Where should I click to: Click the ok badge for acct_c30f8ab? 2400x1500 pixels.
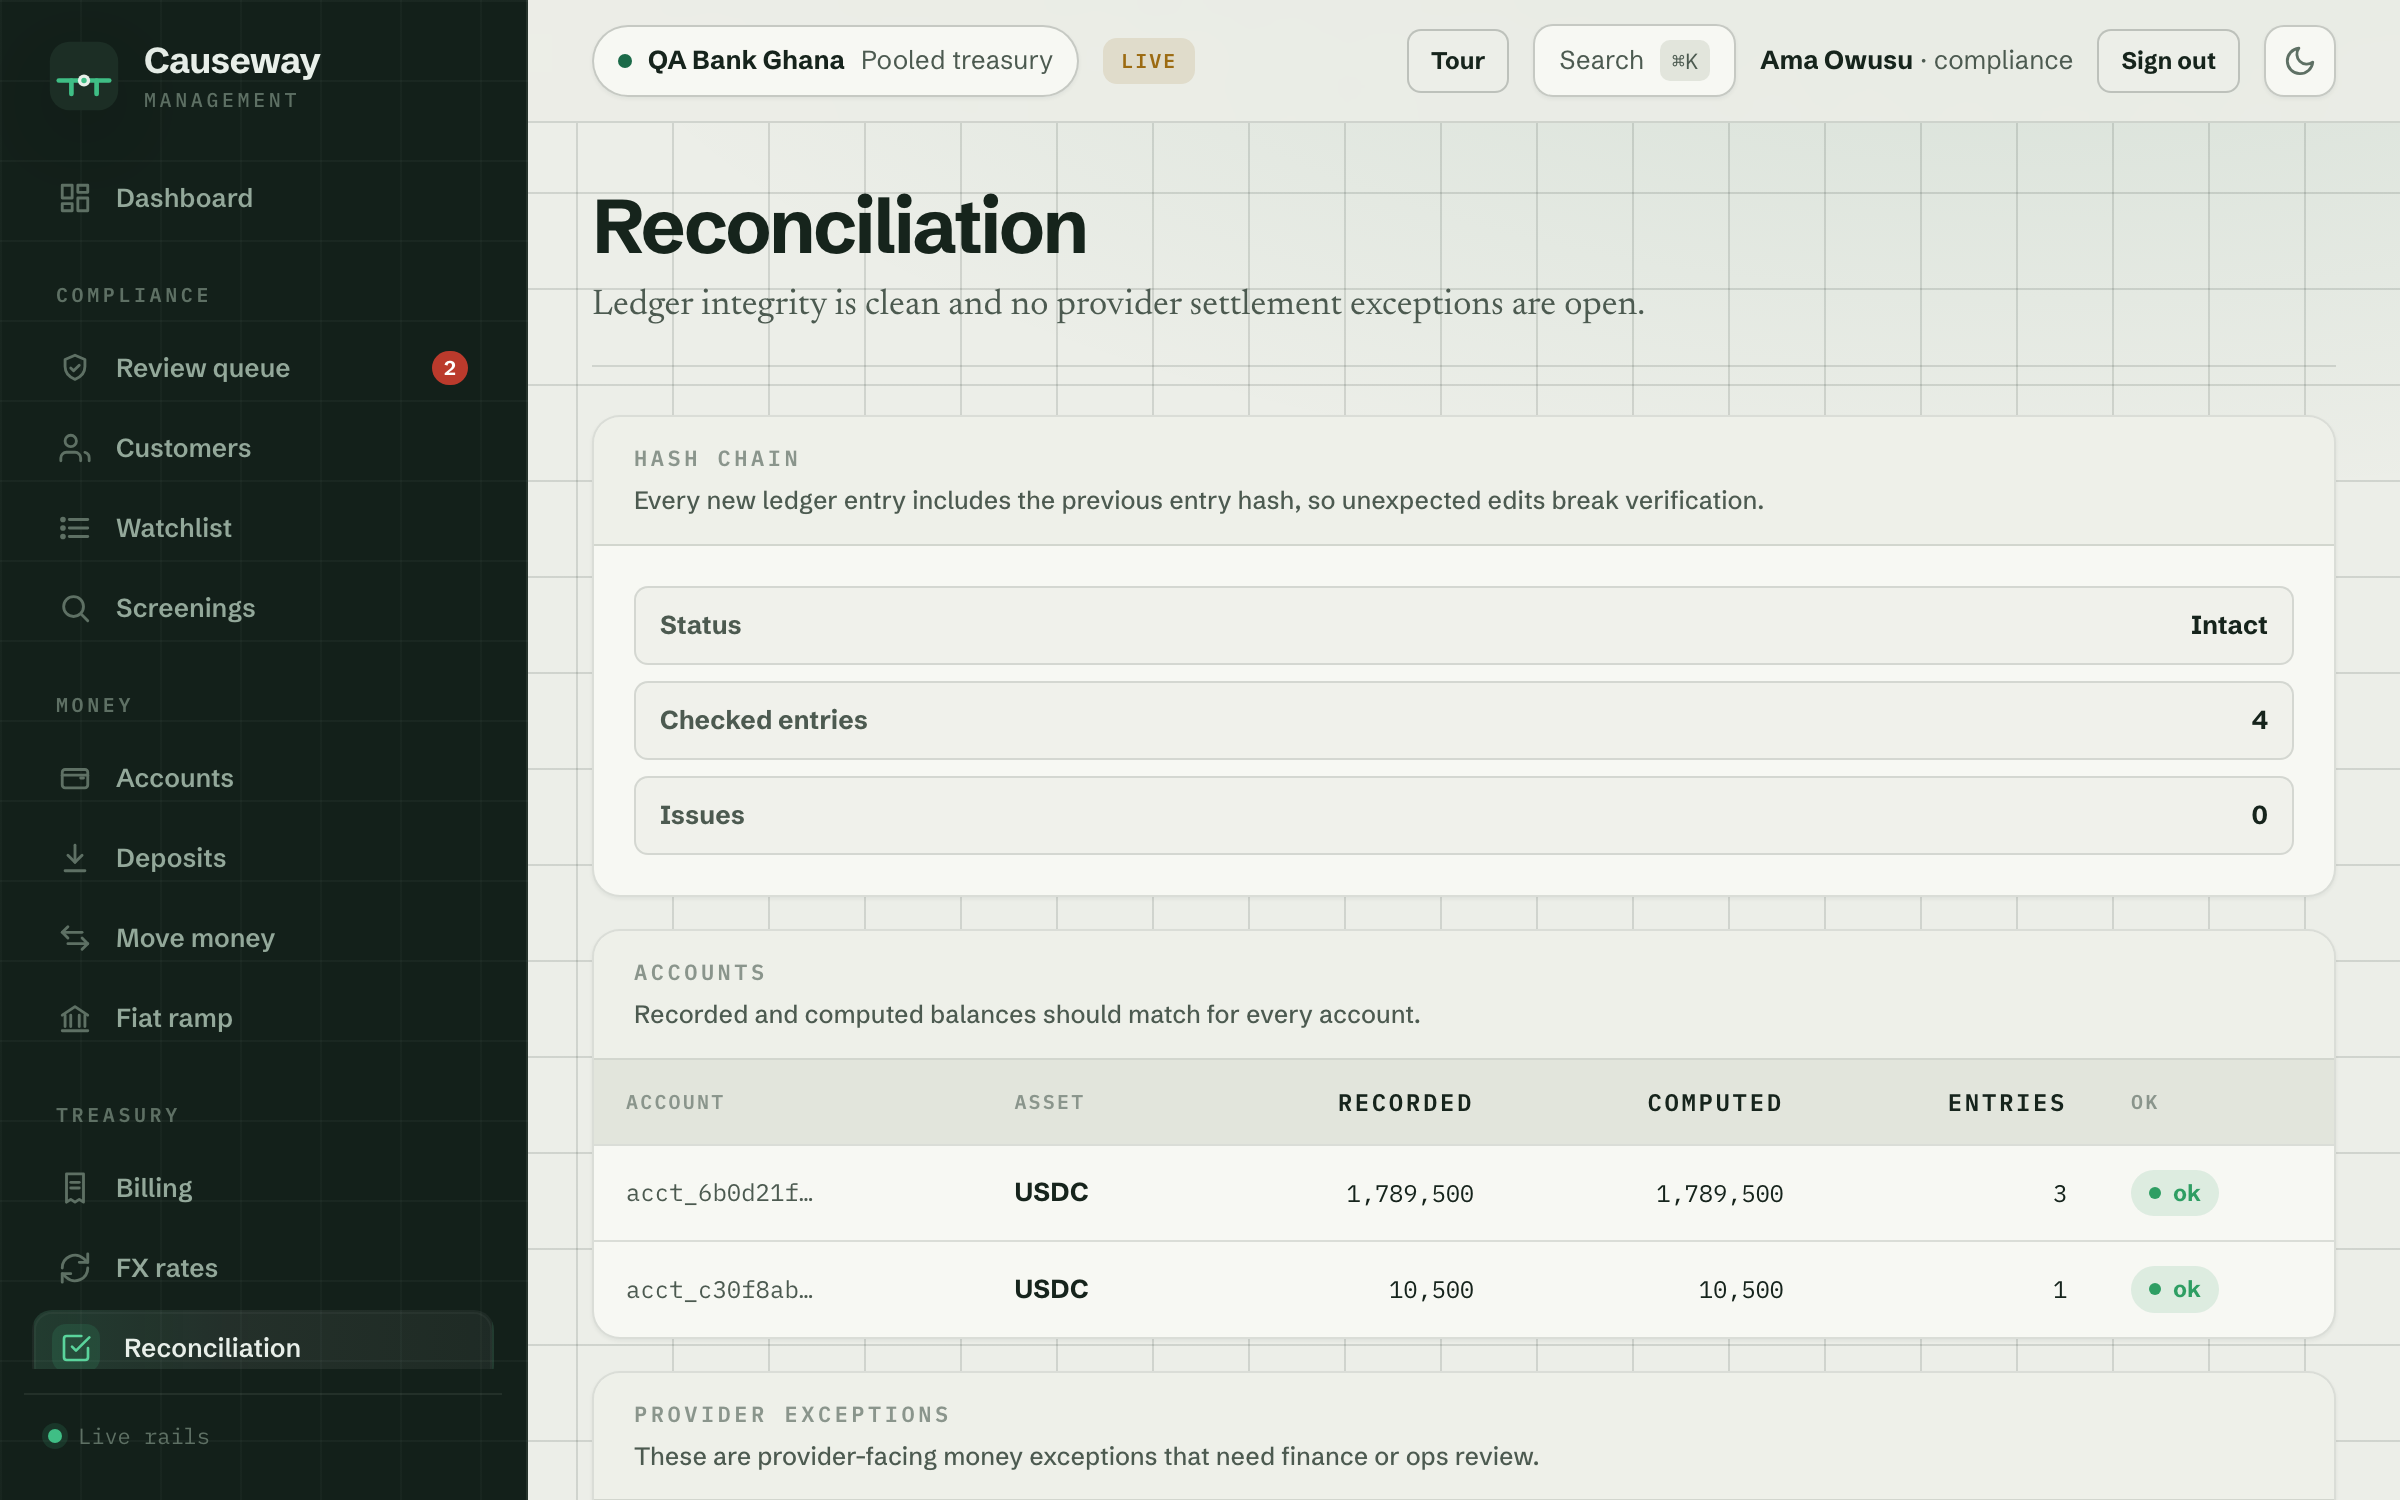point(2174,1289)
